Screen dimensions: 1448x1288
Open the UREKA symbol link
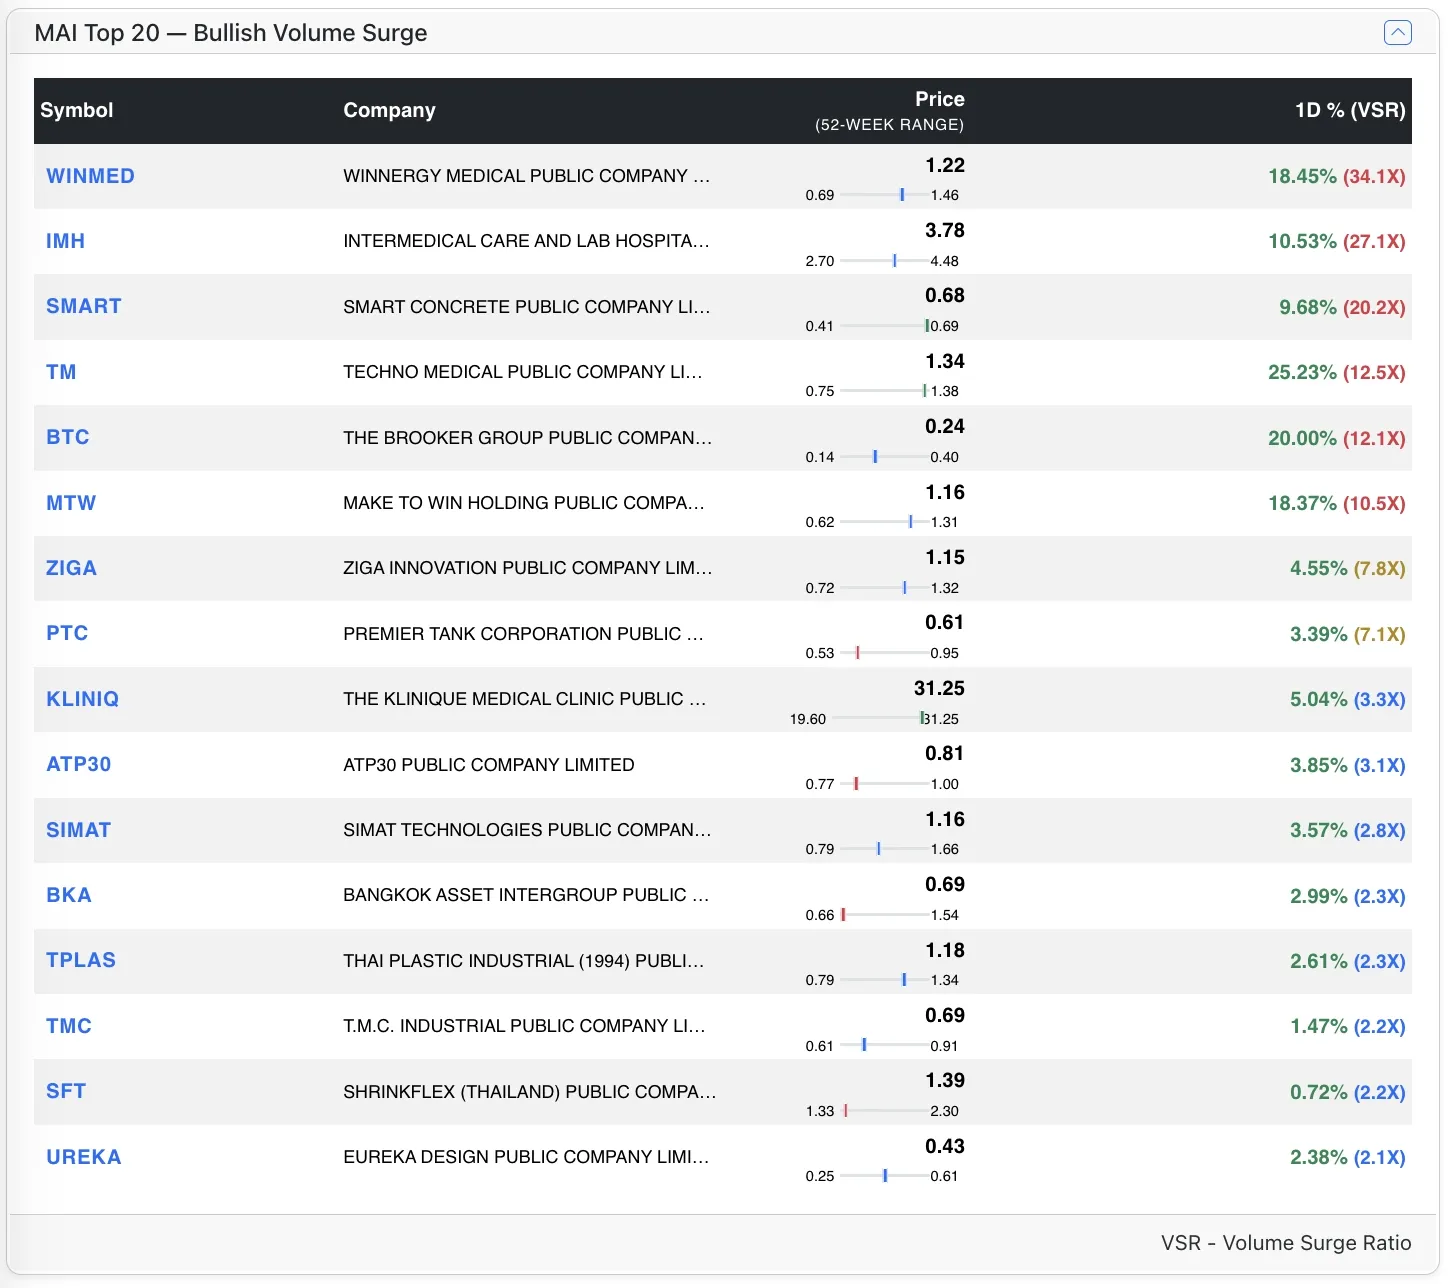point(84,1157)
